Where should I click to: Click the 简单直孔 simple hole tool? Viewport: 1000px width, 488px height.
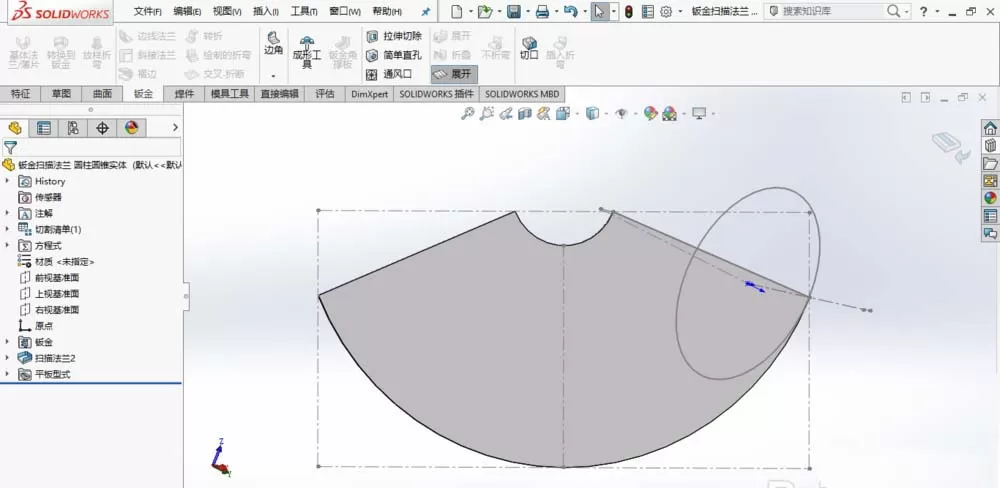click(393, 55)
